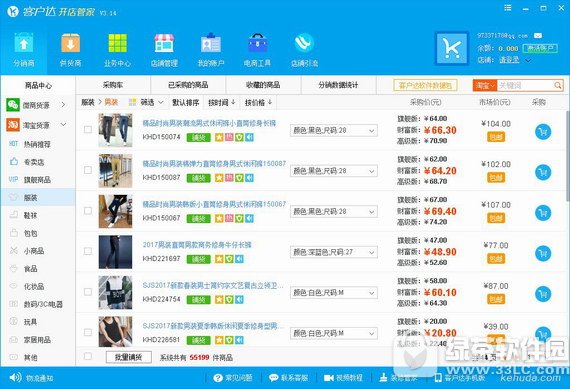Viewport: 570px width, 389px height.
Task: Tick the checkbox for KHD221697 item
Action: click(x=88, y=251)
